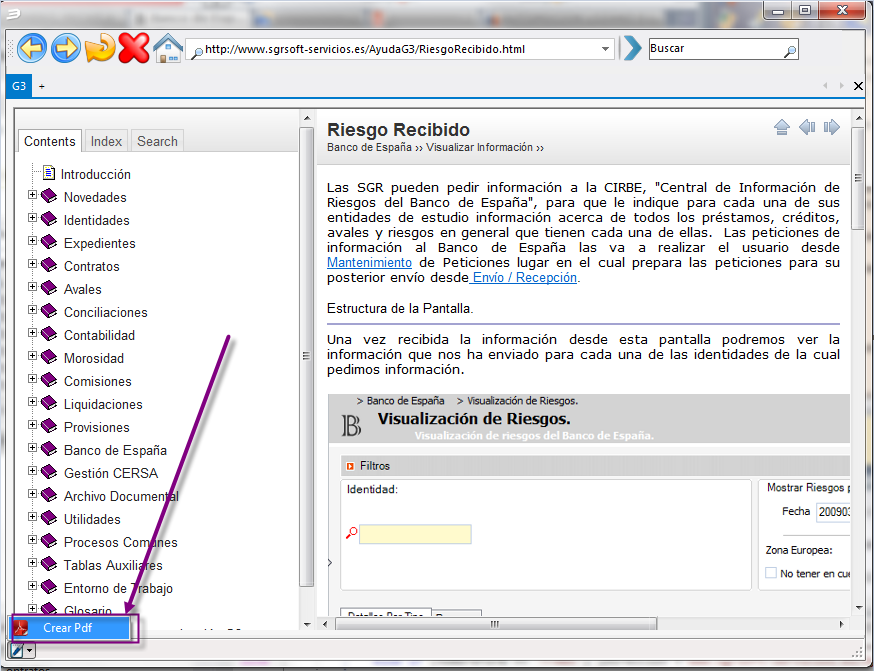
Task: Click the pen edit icon in status bar
Action: [x=16, y=650]
